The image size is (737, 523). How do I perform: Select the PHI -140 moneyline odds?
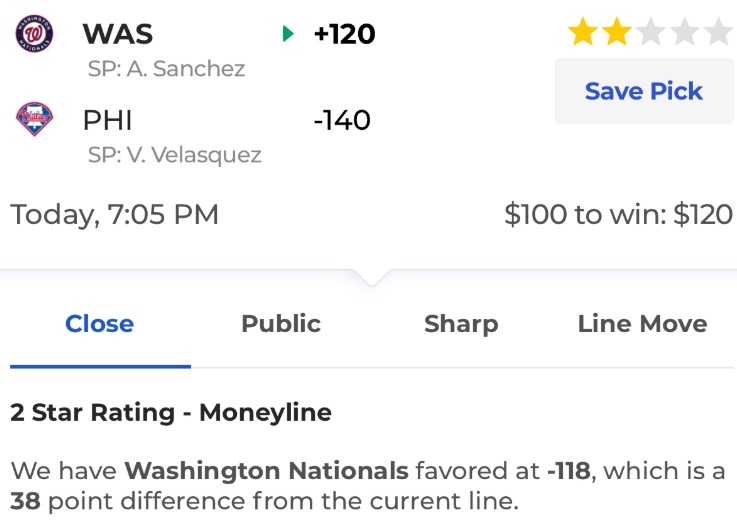pyautogui.click(x=342, y=120)
